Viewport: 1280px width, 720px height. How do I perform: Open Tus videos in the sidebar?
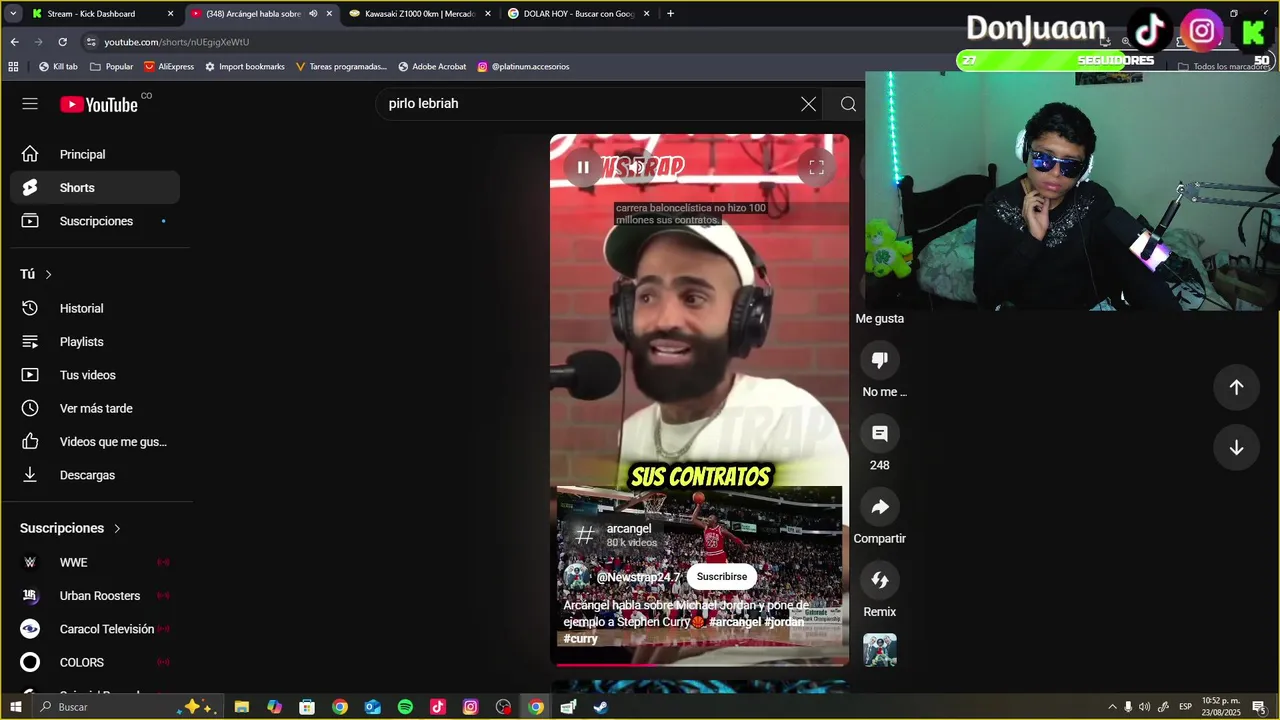[x=95, y=375]
